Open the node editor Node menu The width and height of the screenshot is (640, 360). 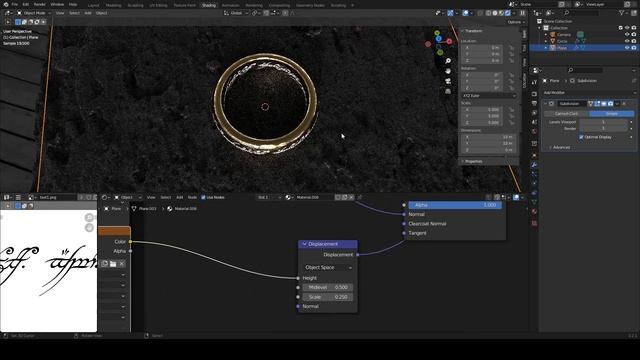[x=192, y=197]
